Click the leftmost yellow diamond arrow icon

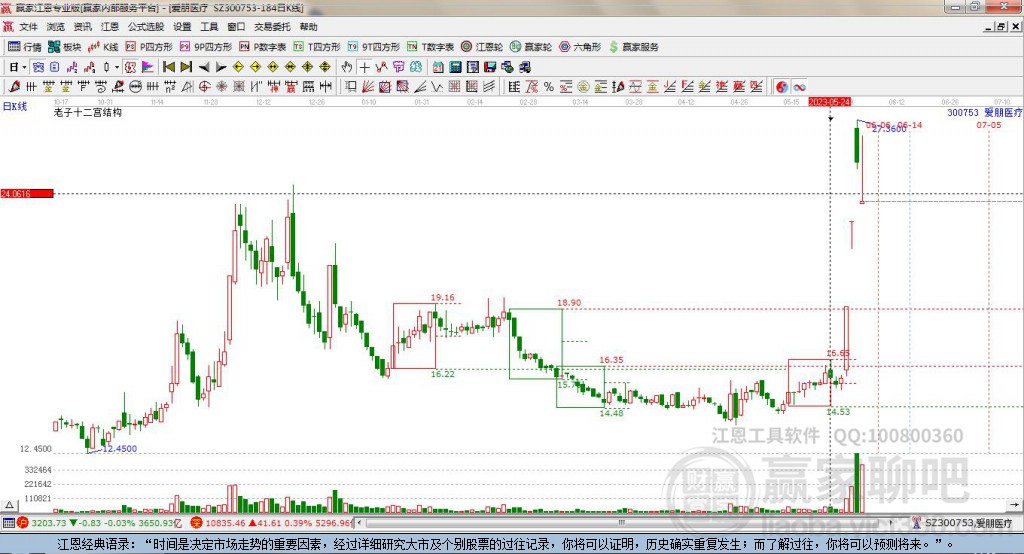point(238,67)
